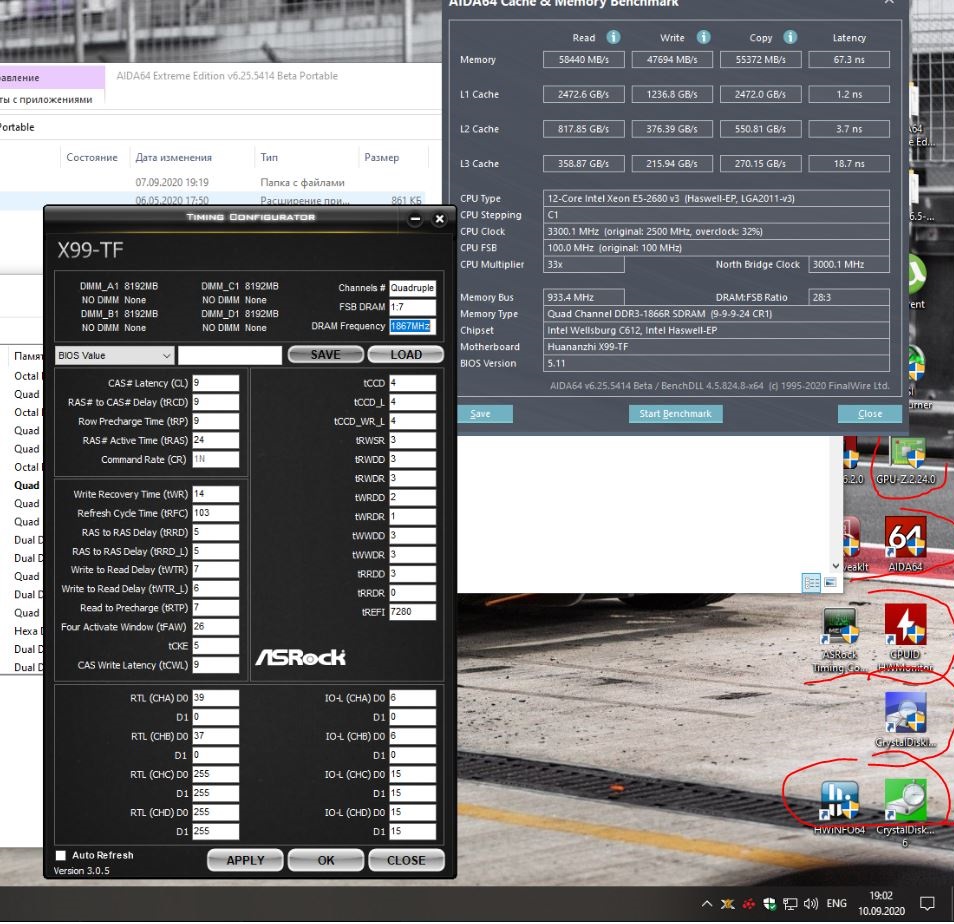Click the volume speaker icon in tray
Screen dimensions: 954x924
[810, 904]
